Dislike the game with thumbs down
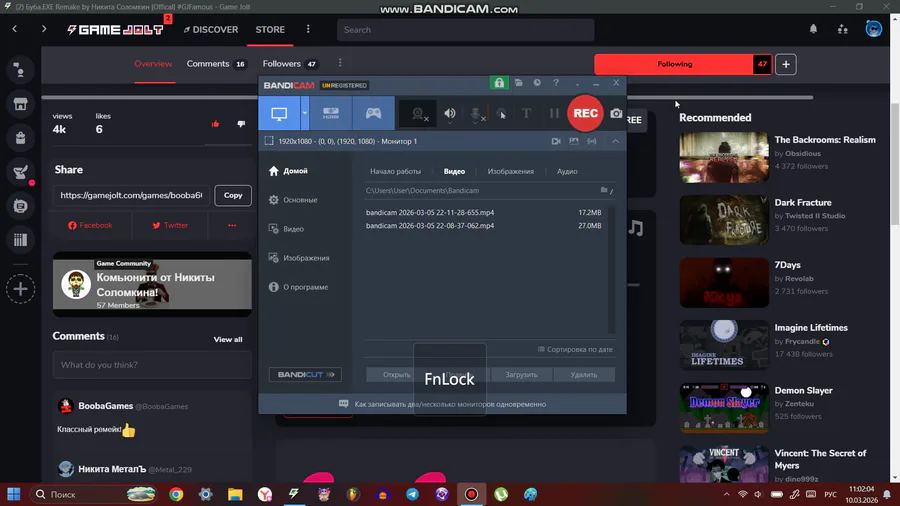This screenshot has width=900, height=506. (241, 124)
